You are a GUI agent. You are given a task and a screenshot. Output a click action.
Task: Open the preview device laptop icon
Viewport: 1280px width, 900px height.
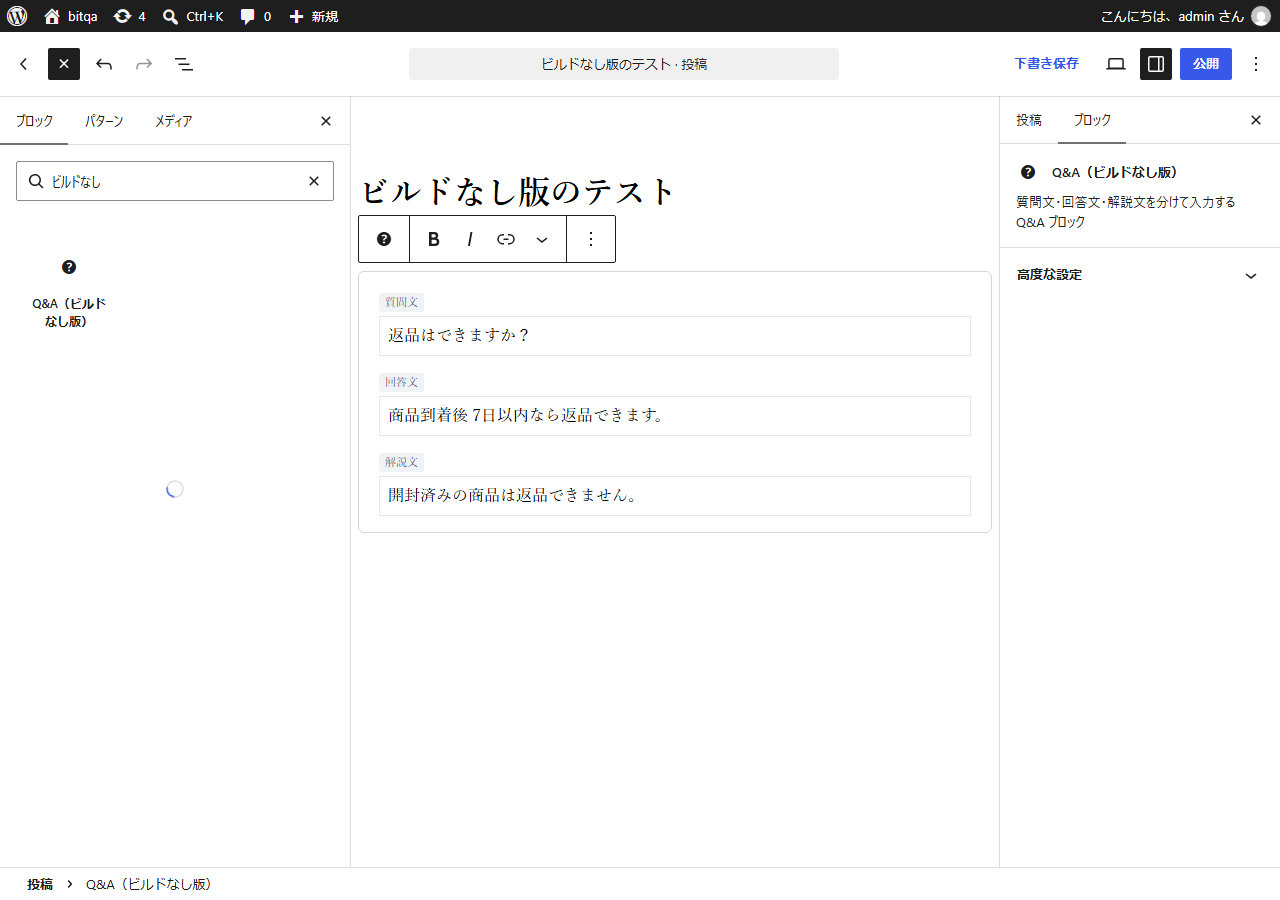(x=1116, y=64)
